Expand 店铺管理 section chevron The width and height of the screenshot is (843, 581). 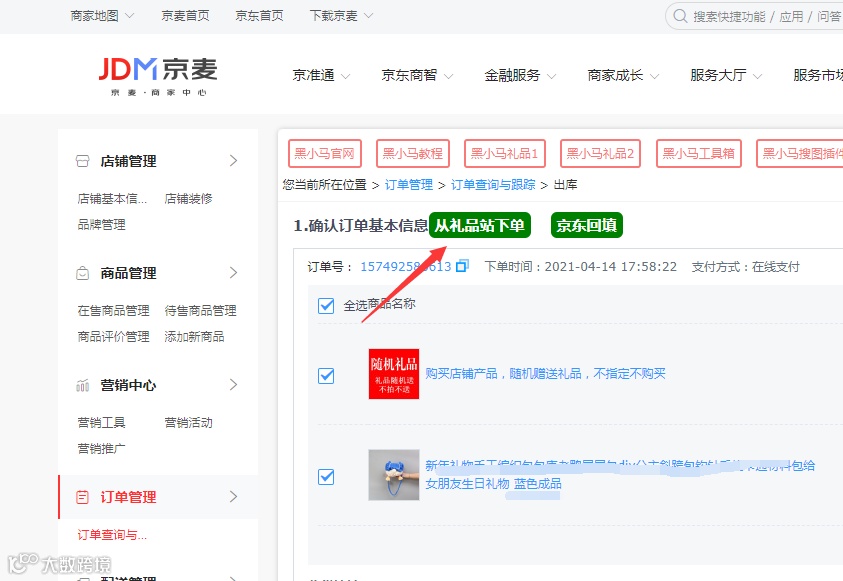click(233, 161)
